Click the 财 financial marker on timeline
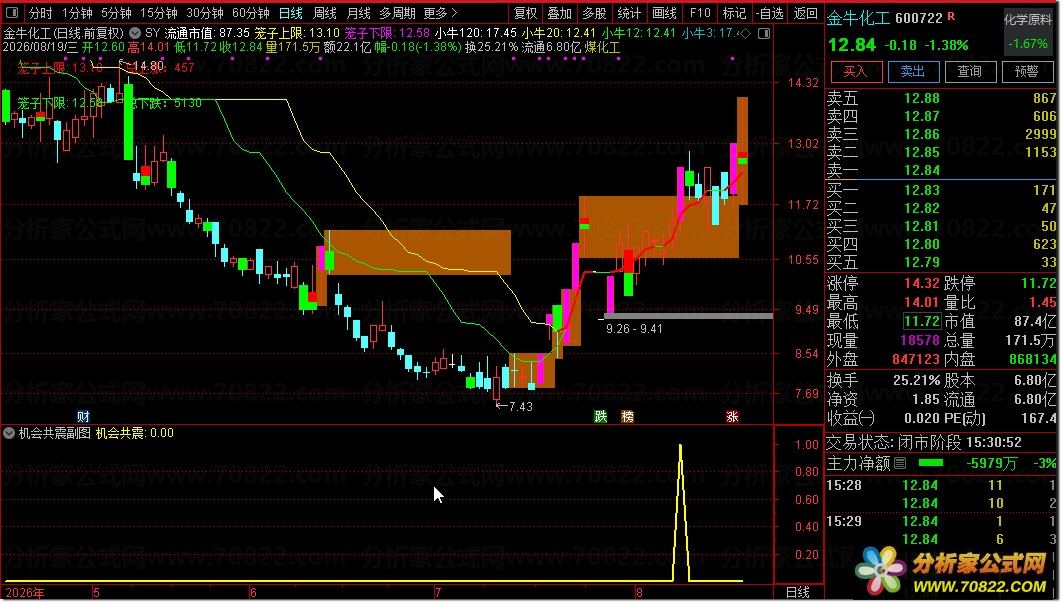The image size is (1063, 603). click(x=83, y=416)
